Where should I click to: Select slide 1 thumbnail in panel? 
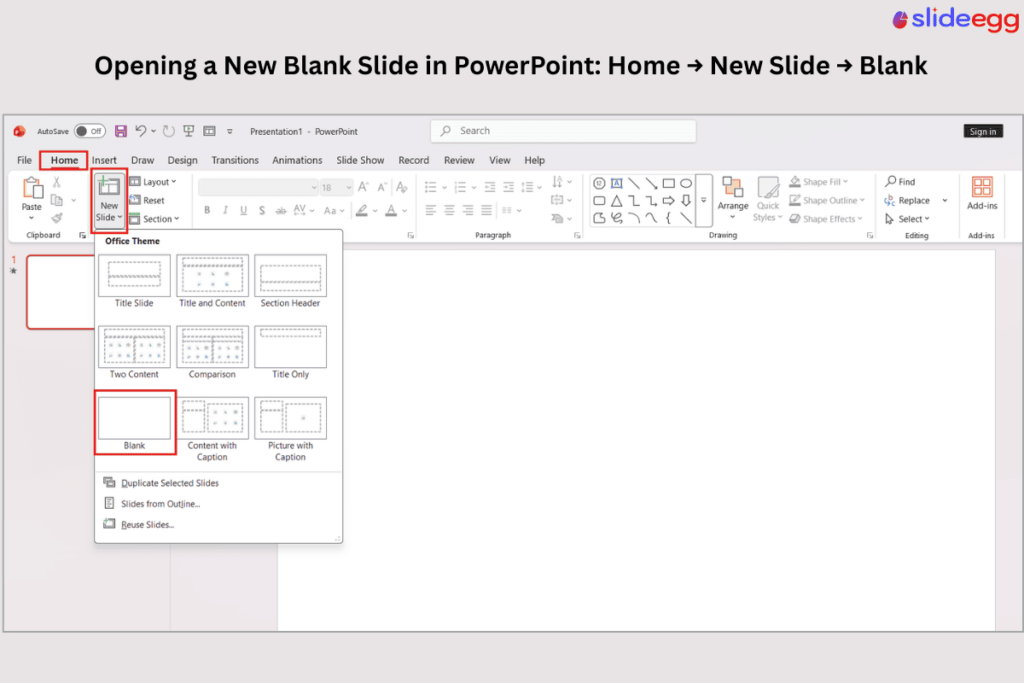pos(61,292)
